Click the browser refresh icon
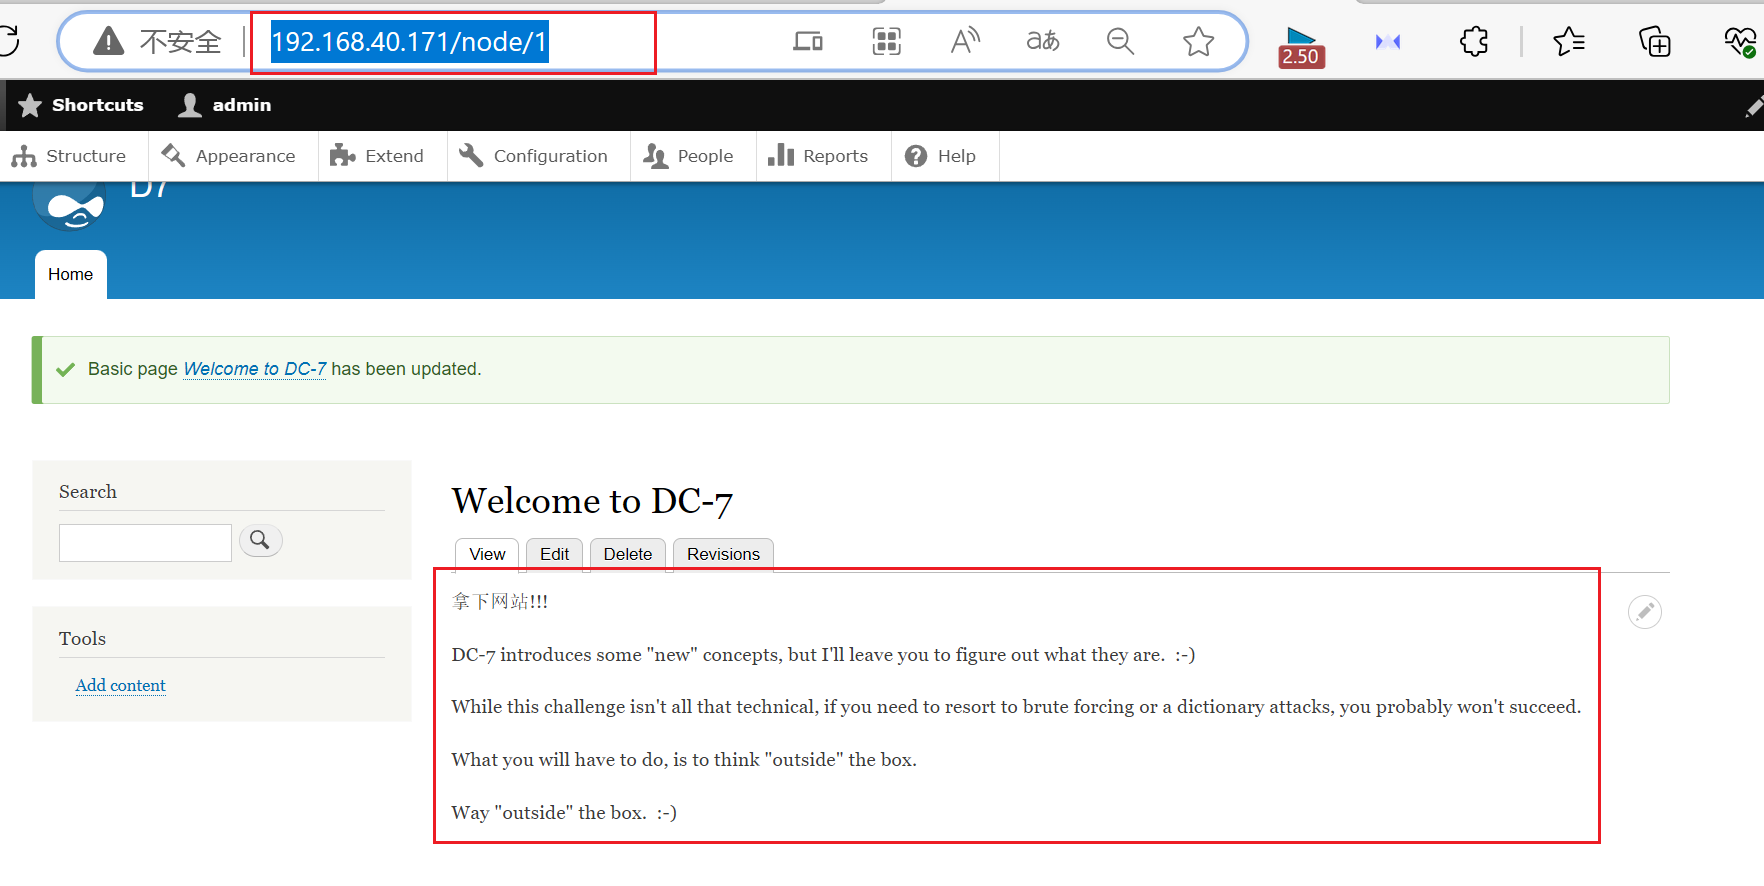Viewport: 1764px width, 886px height. [x=8, y=41]
